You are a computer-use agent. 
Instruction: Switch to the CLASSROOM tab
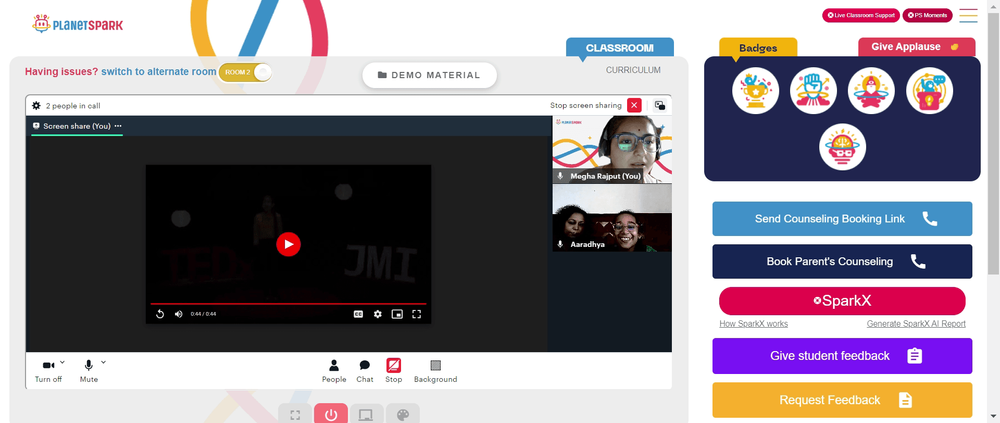[x=620, y=48]
